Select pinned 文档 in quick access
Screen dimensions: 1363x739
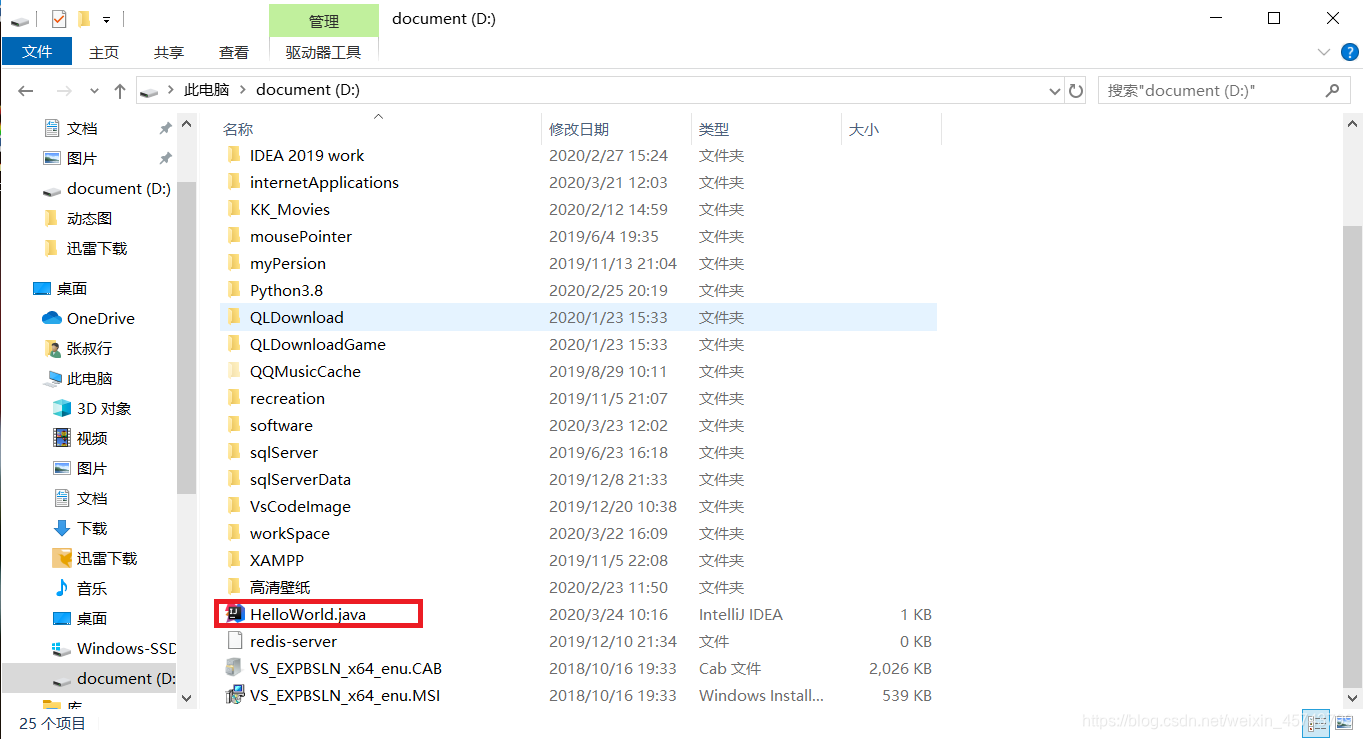click(x=82, y=128)
